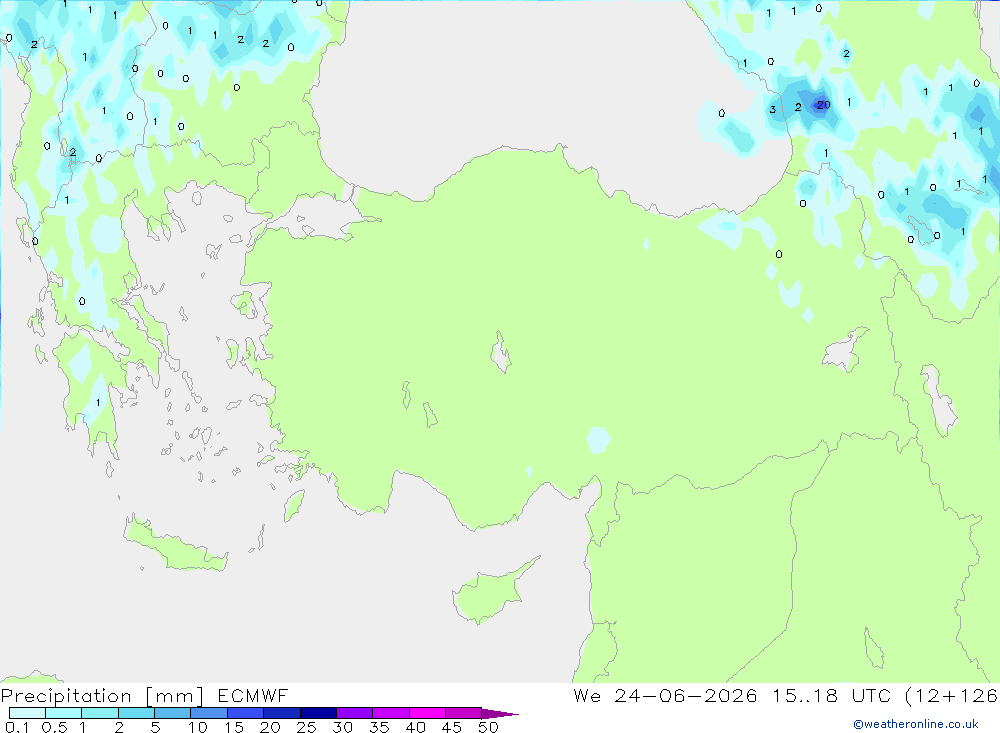Screen dimensions: 1000x733
Task: Click the over-50 arrow tip of the legend
Action: tap(501, 714)
